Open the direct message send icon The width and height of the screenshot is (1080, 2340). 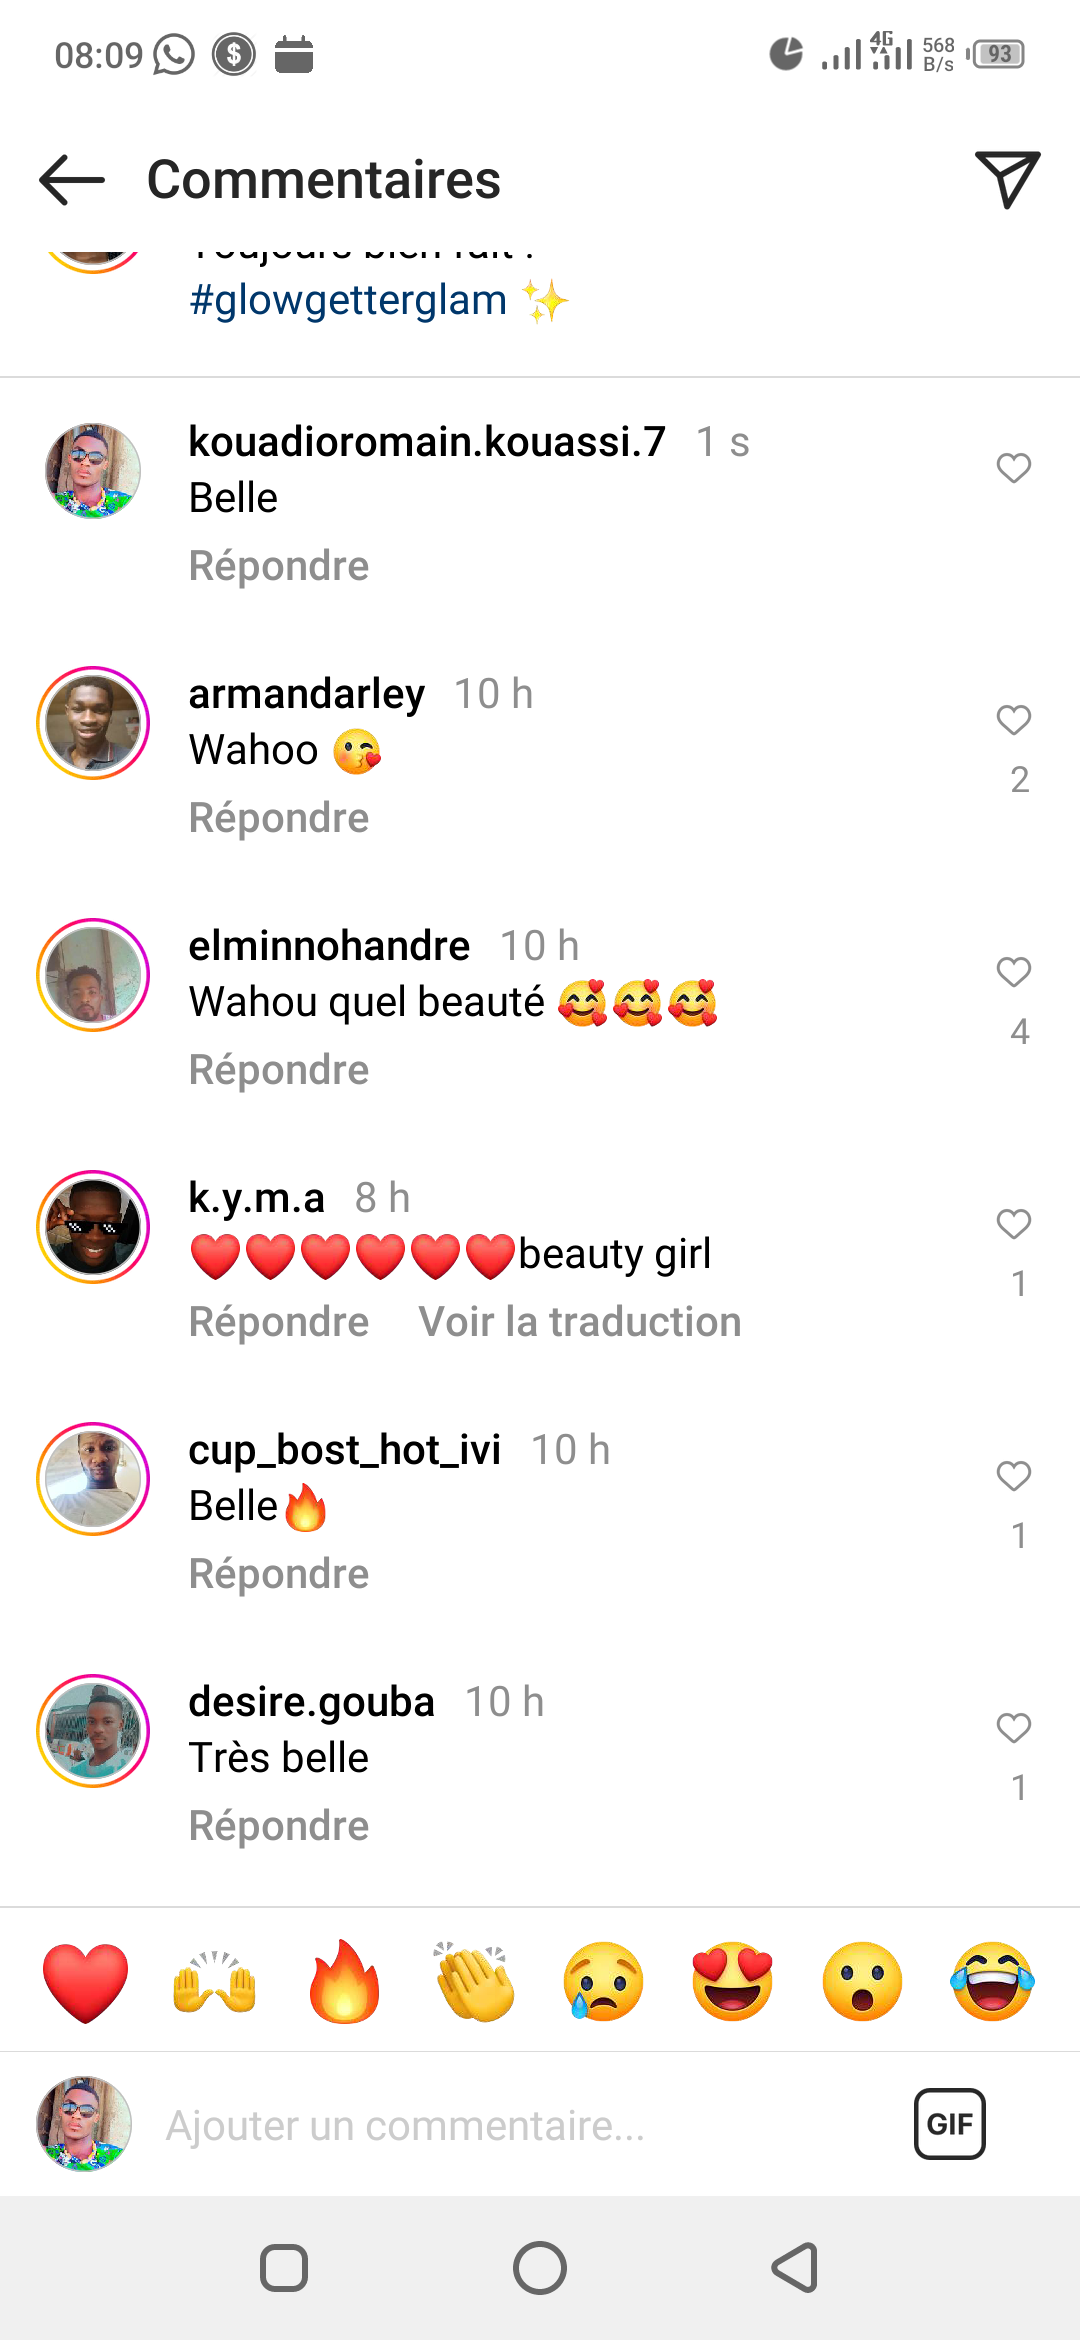1007,180
